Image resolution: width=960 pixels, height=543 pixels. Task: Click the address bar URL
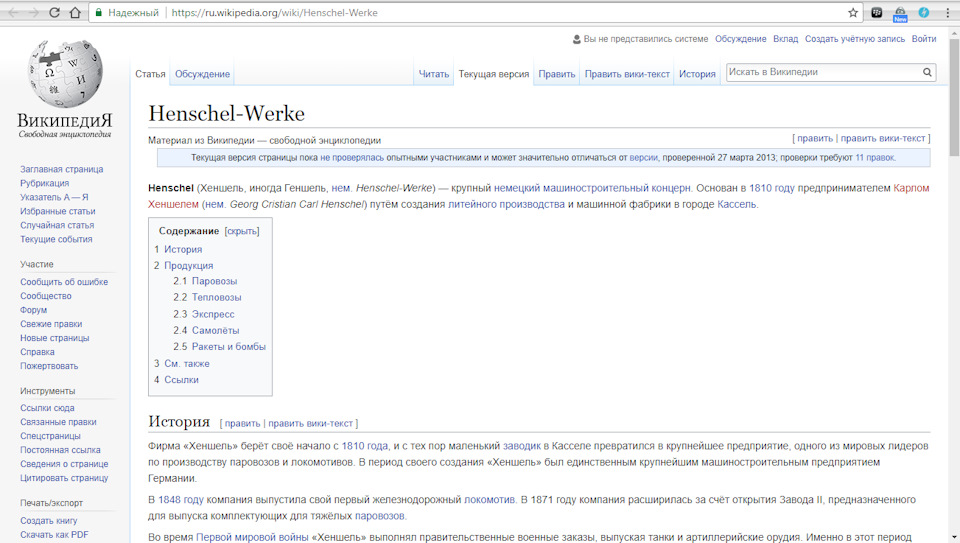[x=274, y=12]
